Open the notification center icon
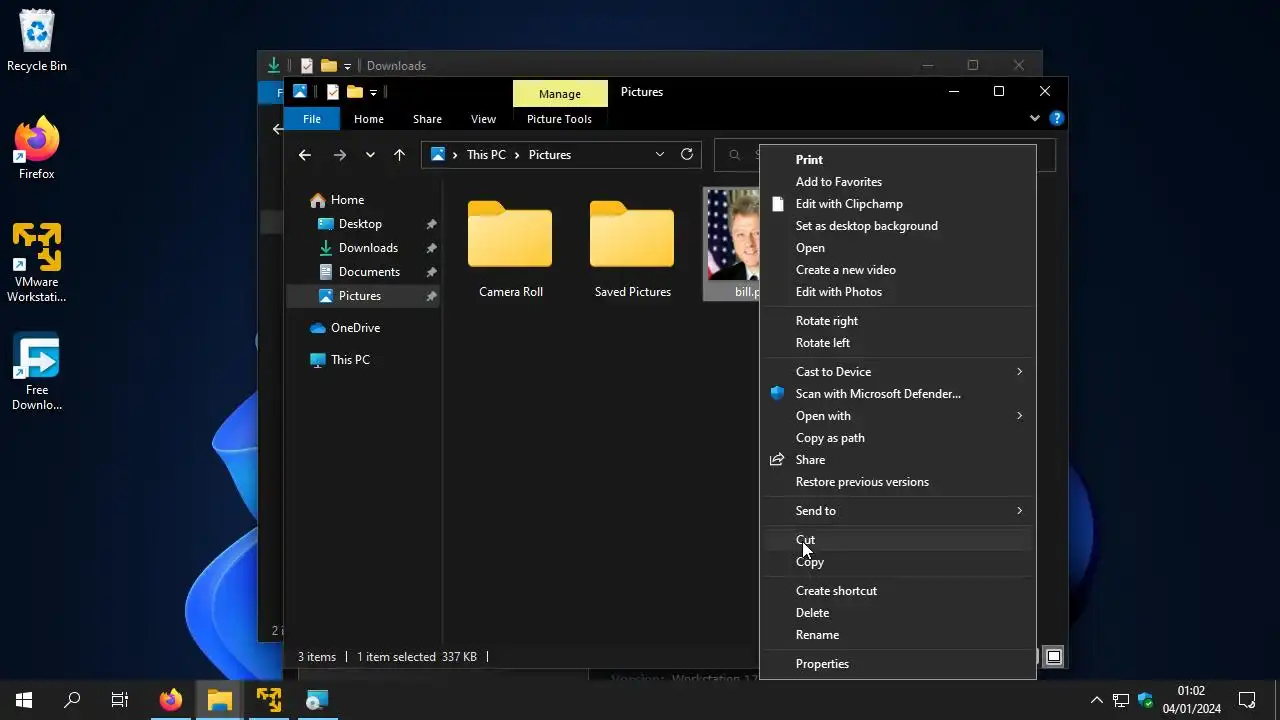The height and width of the screenshot is (720, 1280). point(1247,700)
